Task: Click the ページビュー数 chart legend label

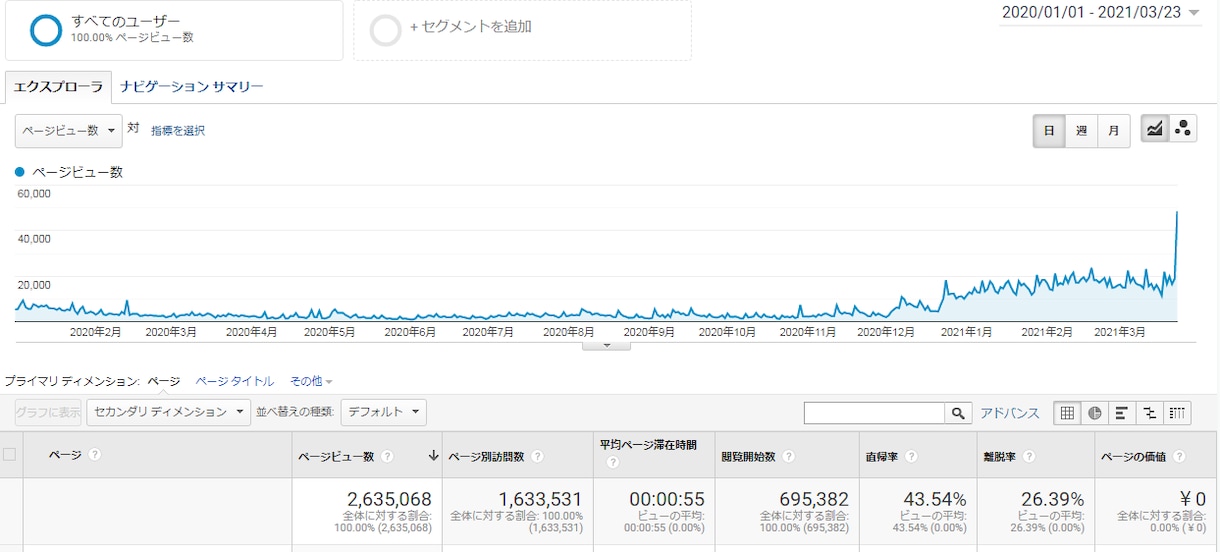Action: [78, 172]
